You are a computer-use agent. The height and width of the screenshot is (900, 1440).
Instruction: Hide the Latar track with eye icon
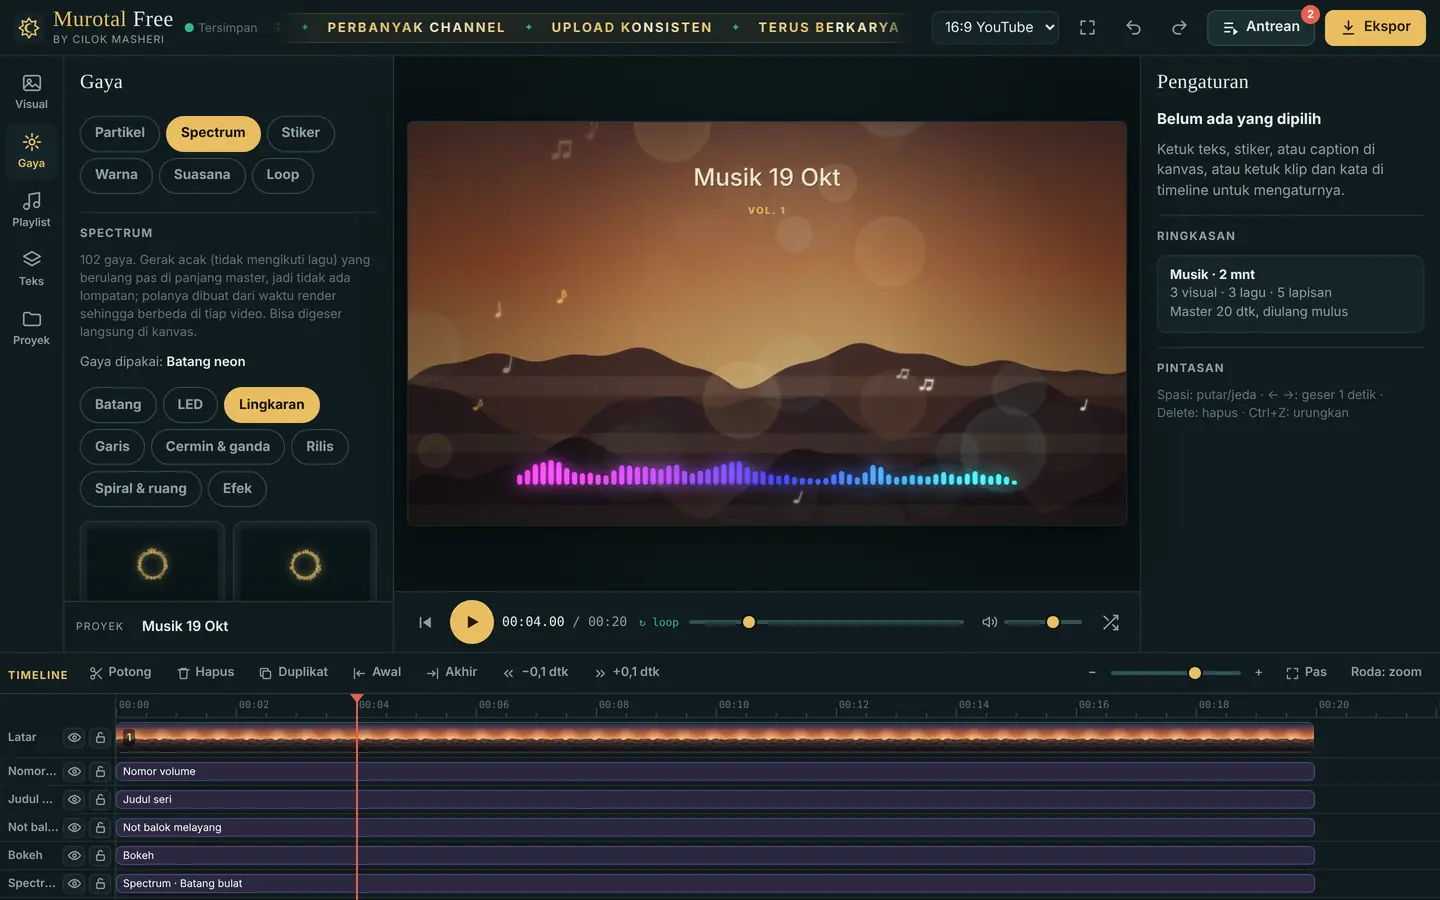(74, 738)
